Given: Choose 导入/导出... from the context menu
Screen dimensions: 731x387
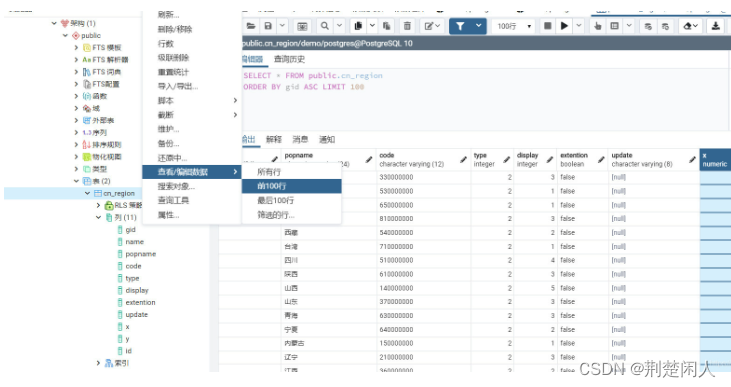Looking at the screenshot, I should 192,86.
